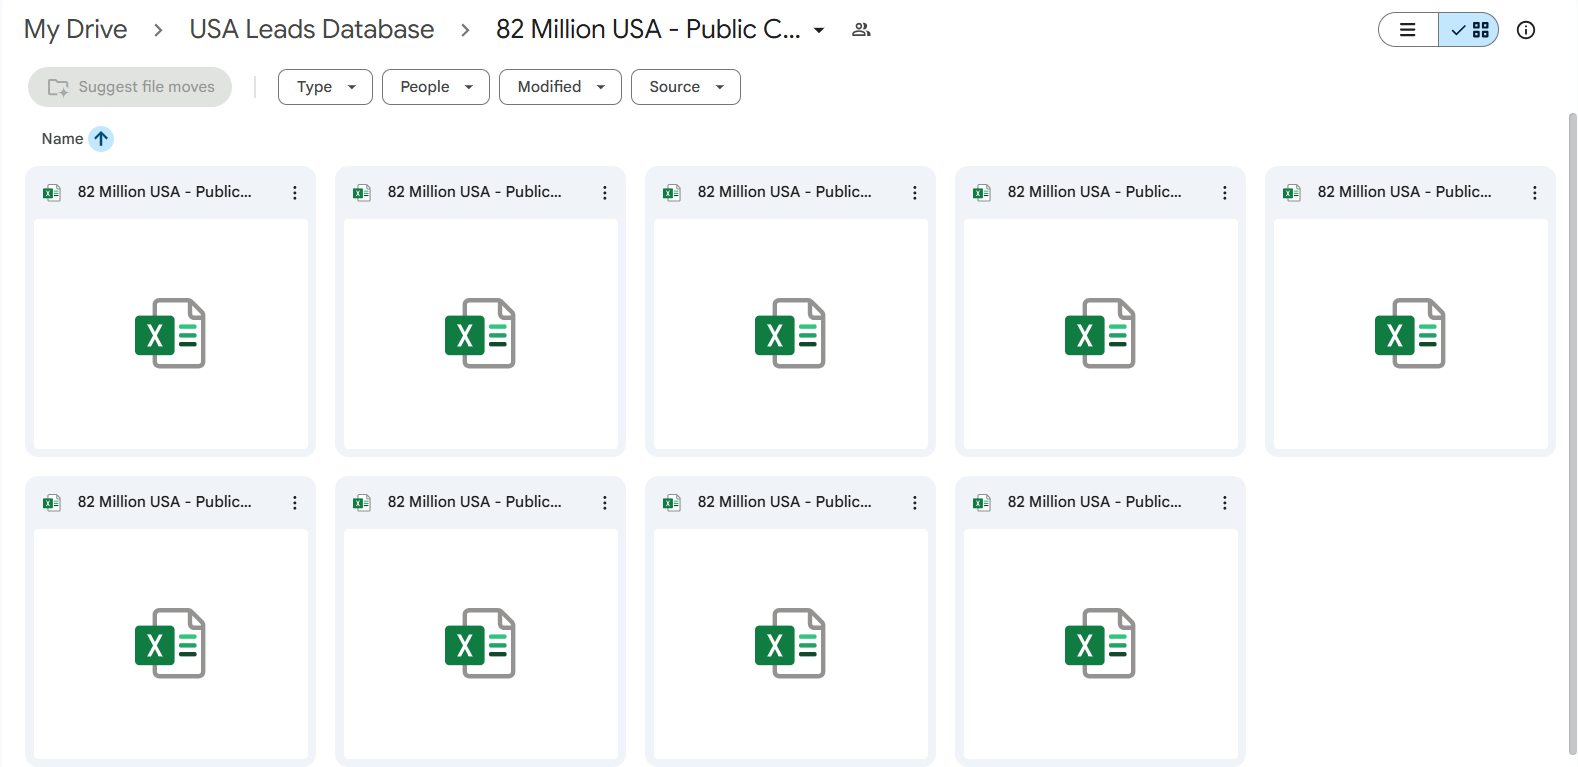Click Suggest file moves button
Screen dimensions: 1578x767
[x=130, y=87]
